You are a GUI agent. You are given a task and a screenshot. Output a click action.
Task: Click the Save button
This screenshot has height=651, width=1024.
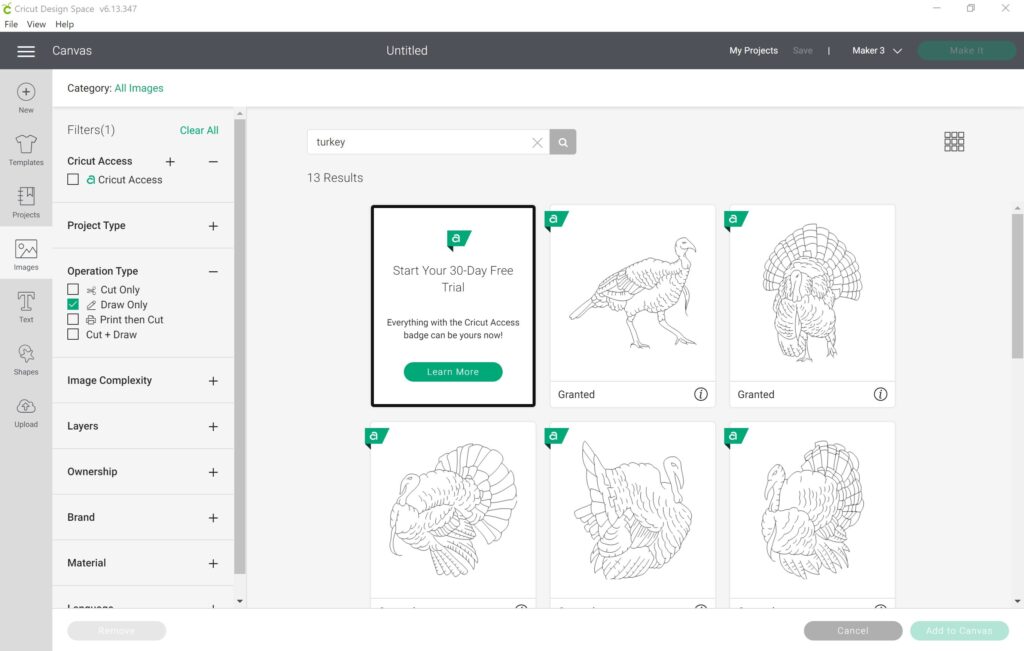tap(803, 50)
